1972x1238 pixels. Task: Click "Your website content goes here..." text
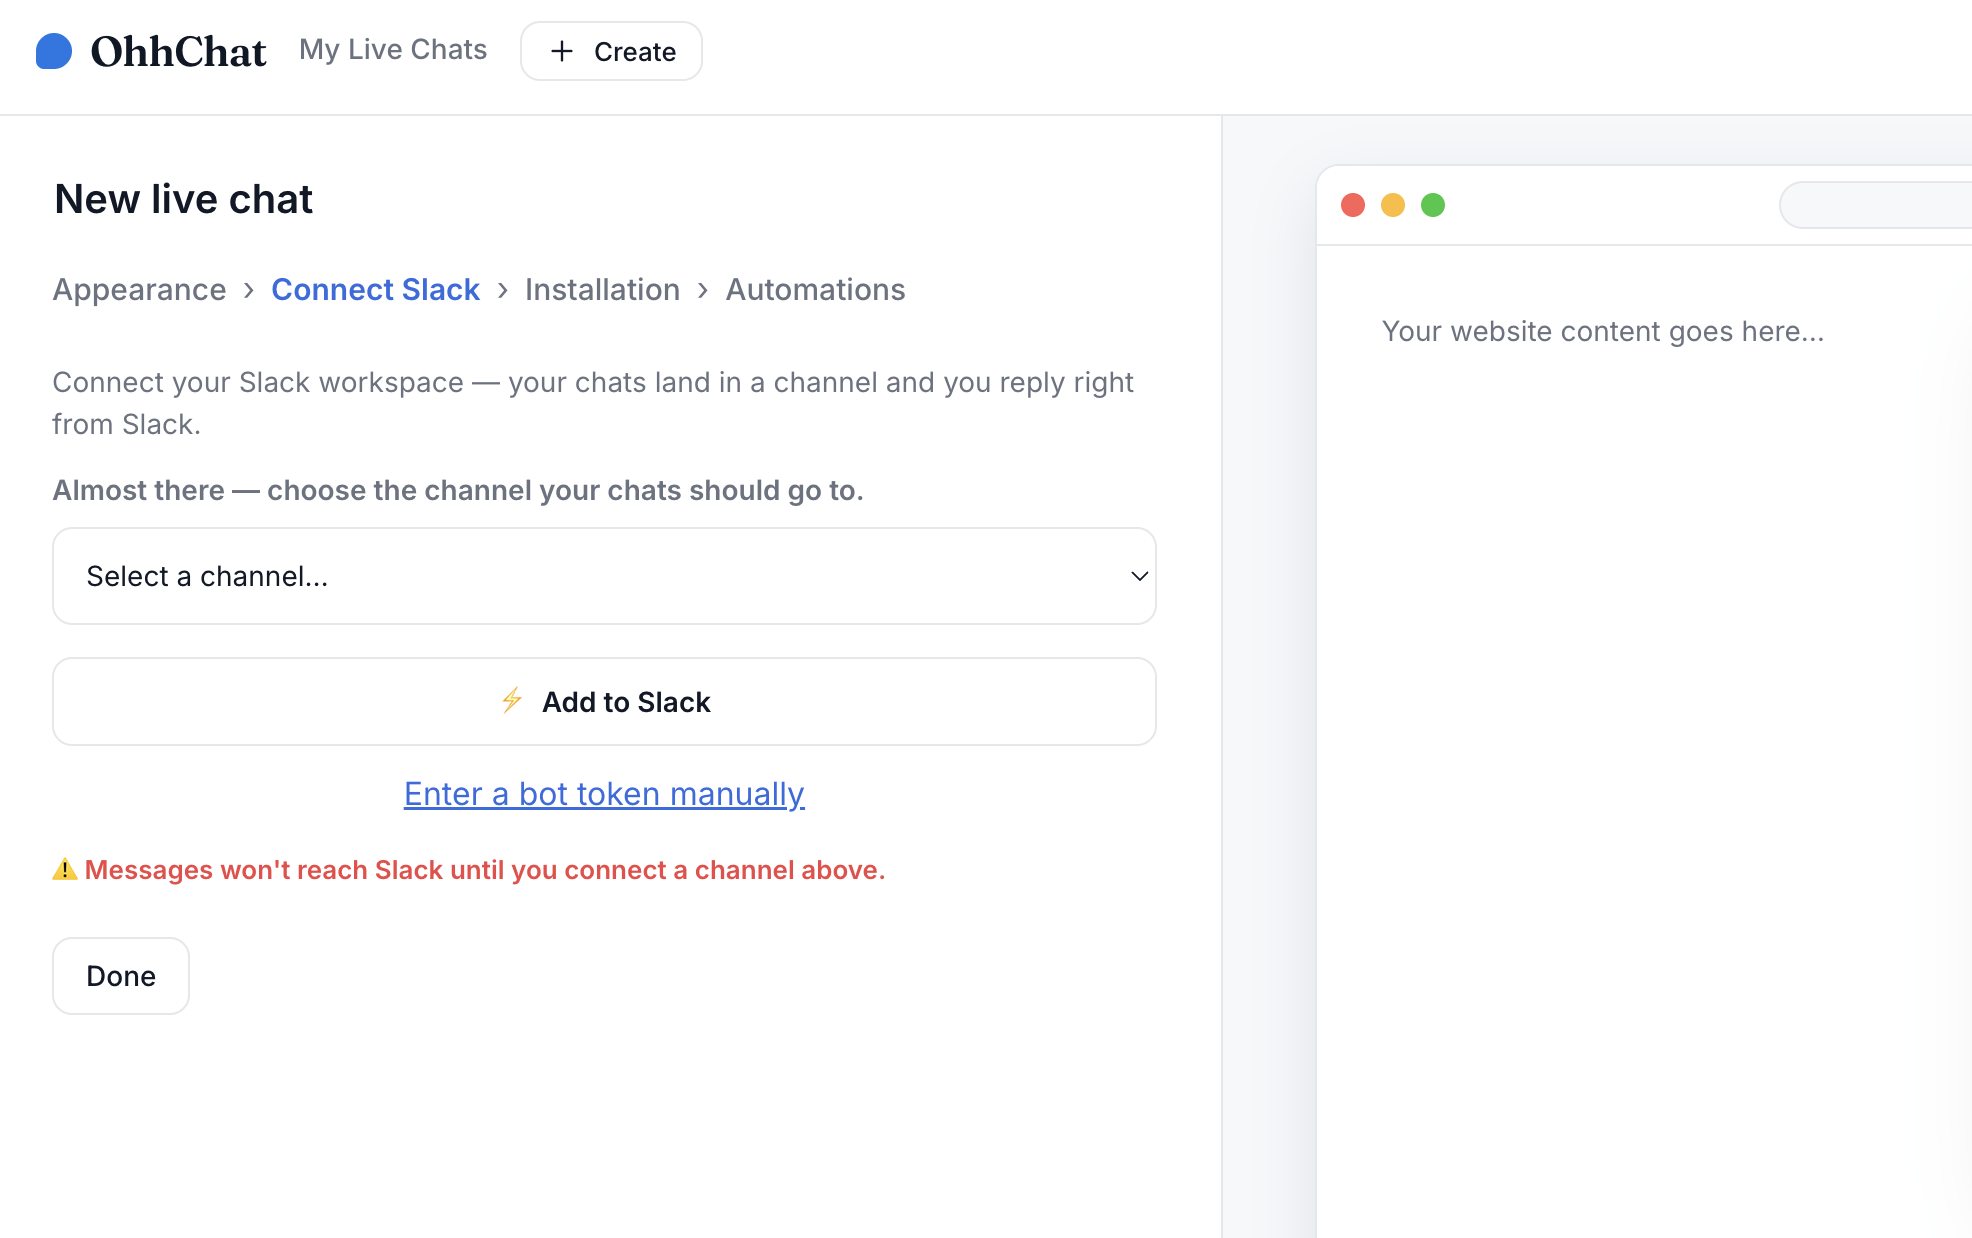[1603, 332]
